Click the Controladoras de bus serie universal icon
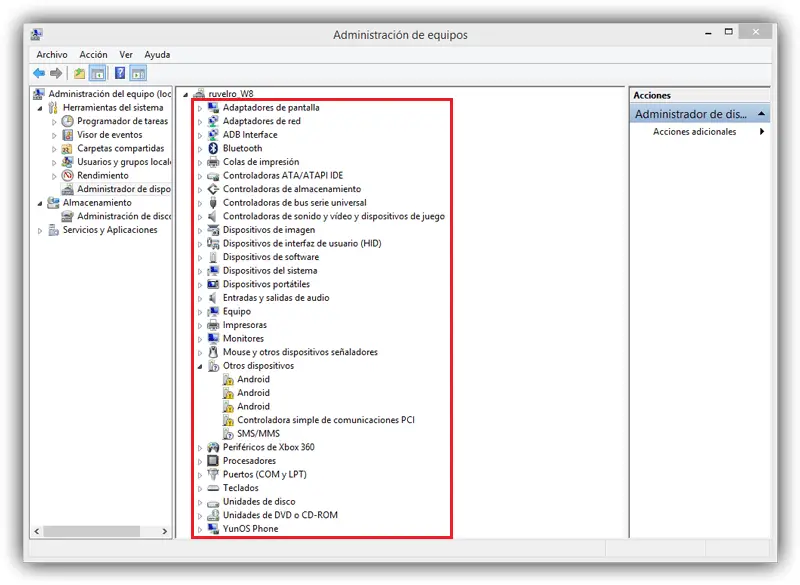Screen dimensions: 800x585 (213, 203)
